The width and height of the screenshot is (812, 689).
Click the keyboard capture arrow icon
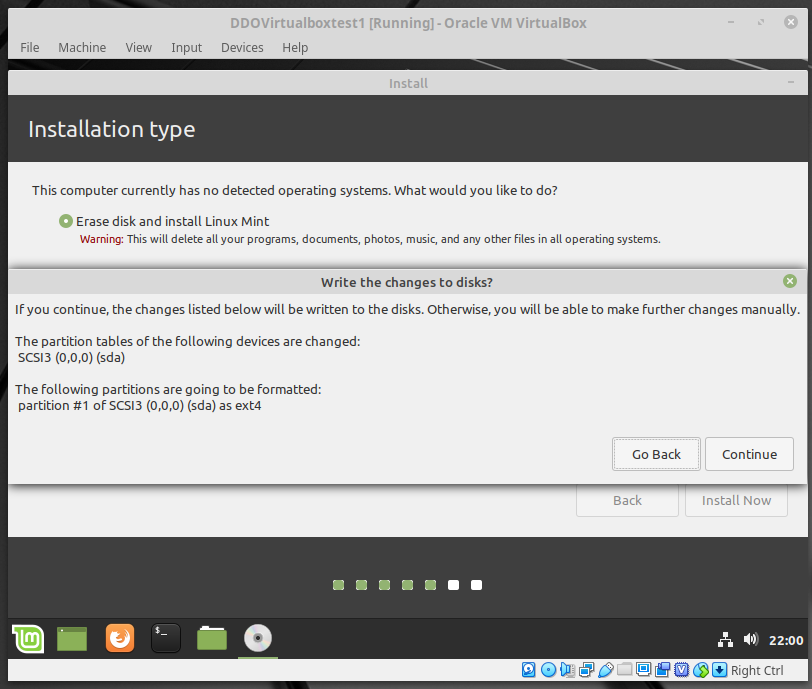719,670
